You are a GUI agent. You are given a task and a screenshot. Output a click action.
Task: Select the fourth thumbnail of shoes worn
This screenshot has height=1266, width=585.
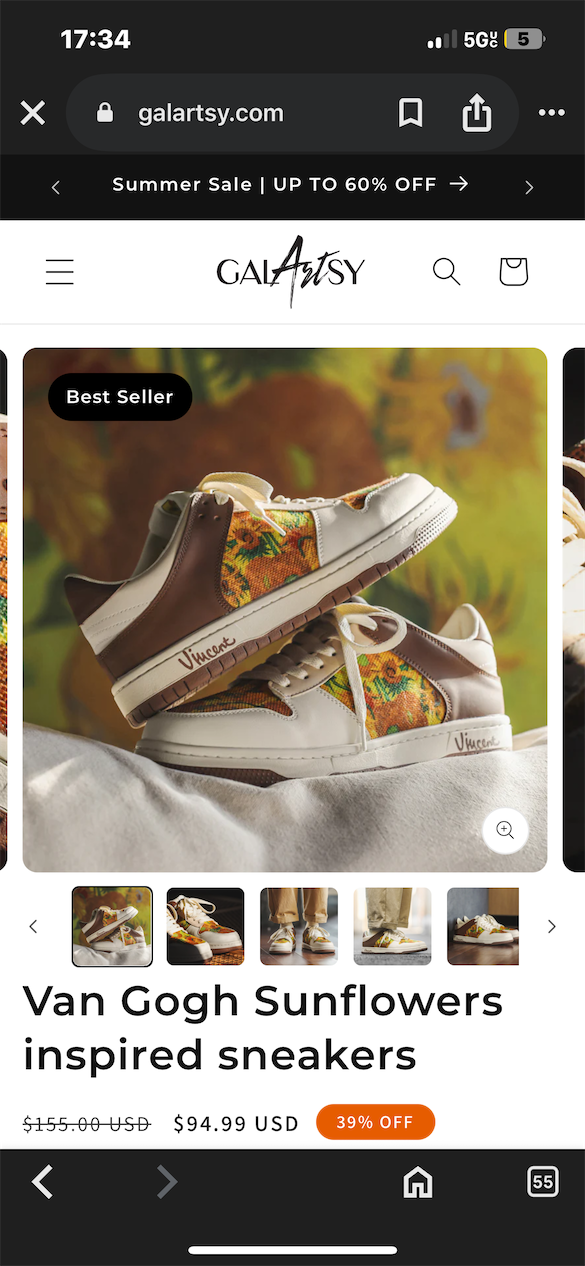392,926
